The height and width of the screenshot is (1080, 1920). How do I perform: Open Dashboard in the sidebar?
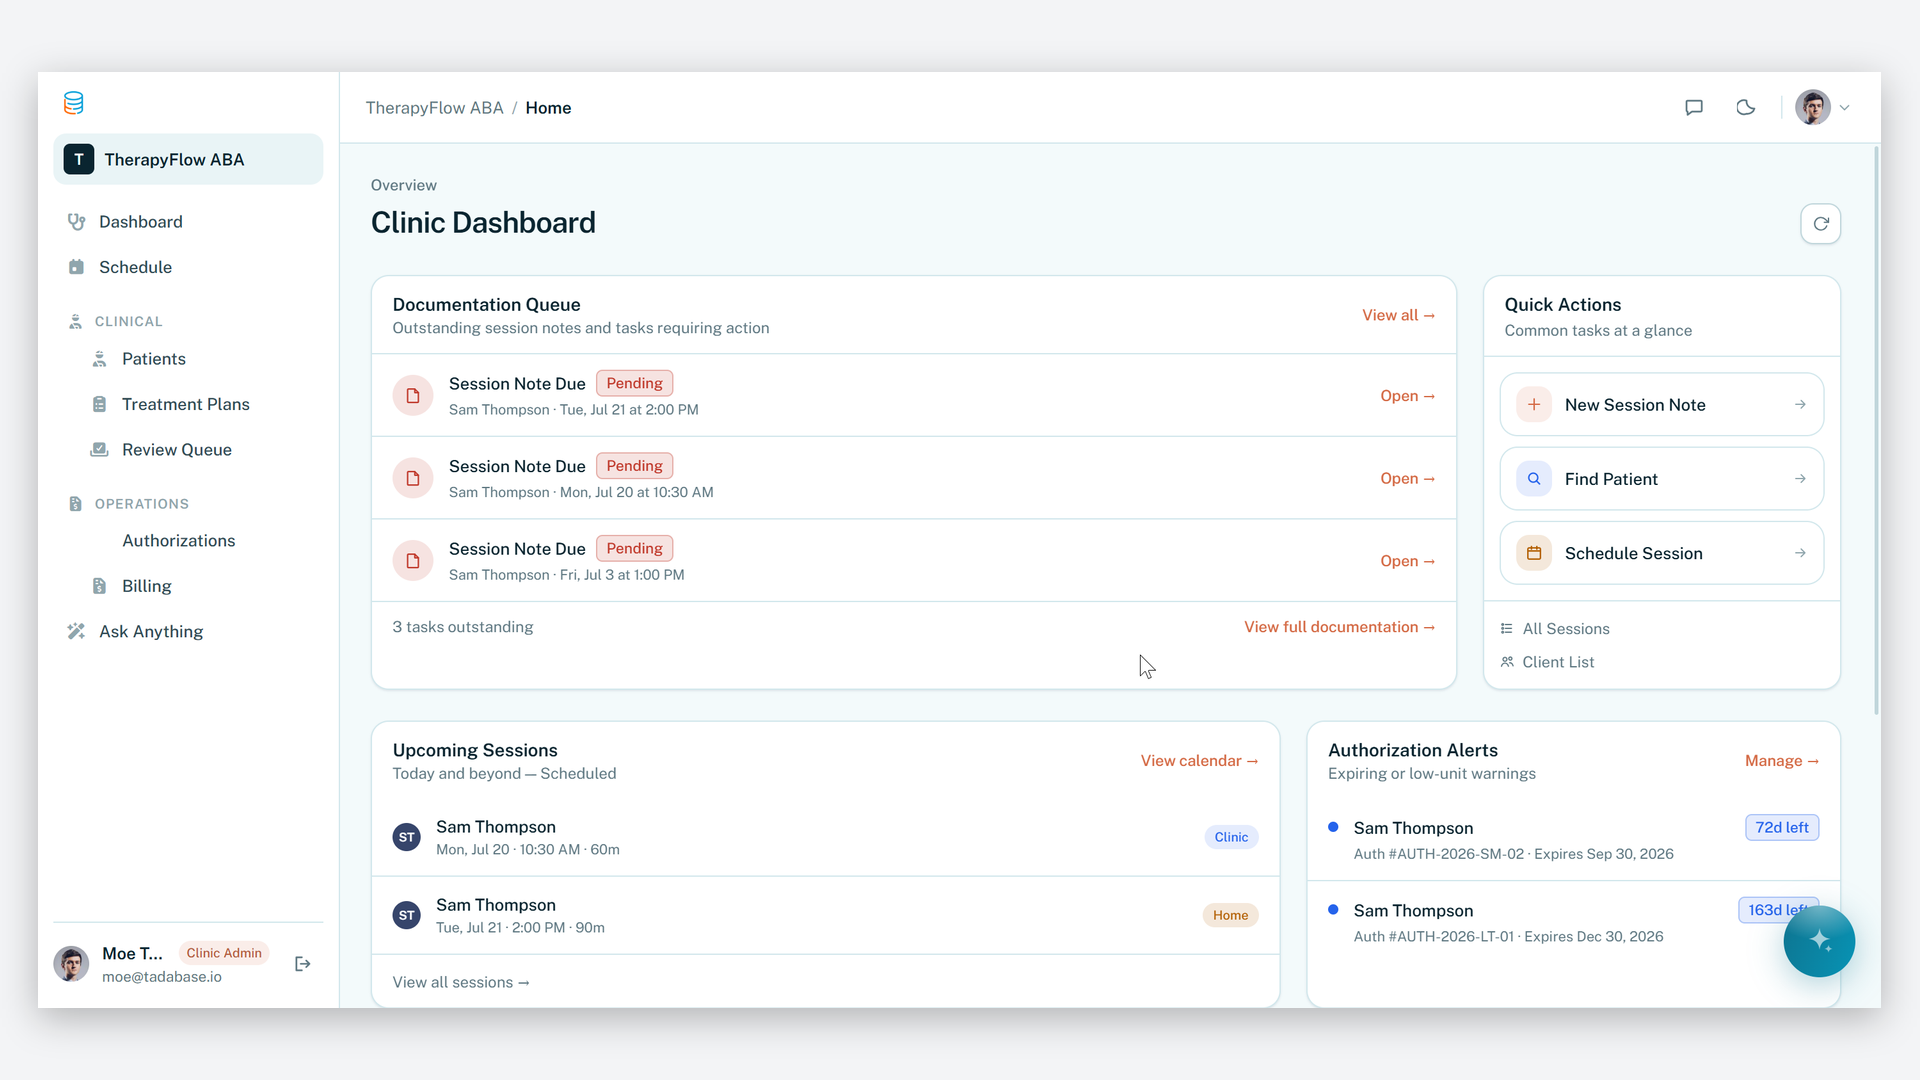[140, 222]
